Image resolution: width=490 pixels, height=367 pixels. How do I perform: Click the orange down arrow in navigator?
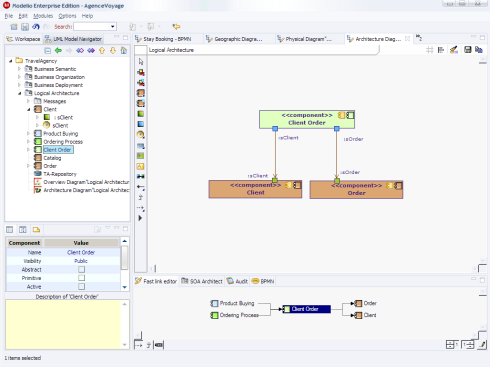(x=113, y=50)
